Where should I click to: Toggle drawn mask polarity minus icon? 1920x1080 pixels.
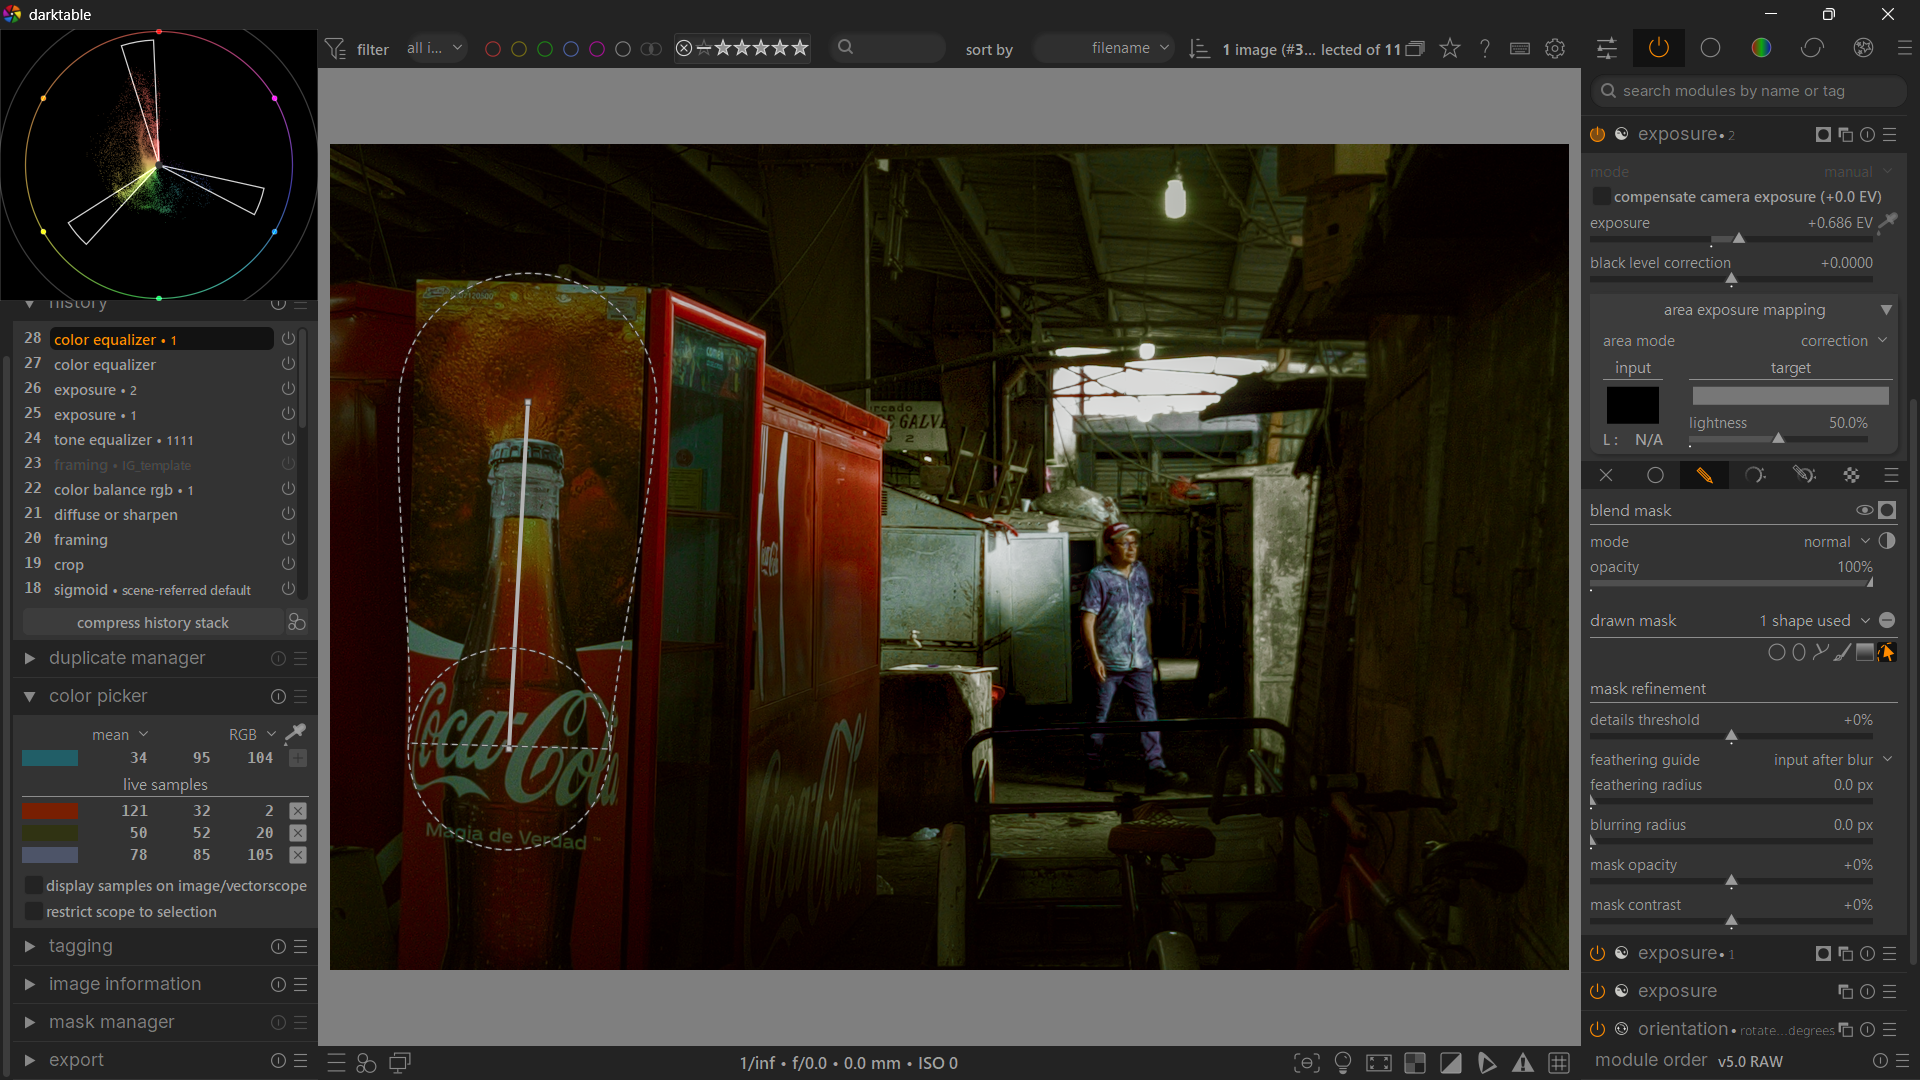pyautogui.click(x=1887, y=620)
